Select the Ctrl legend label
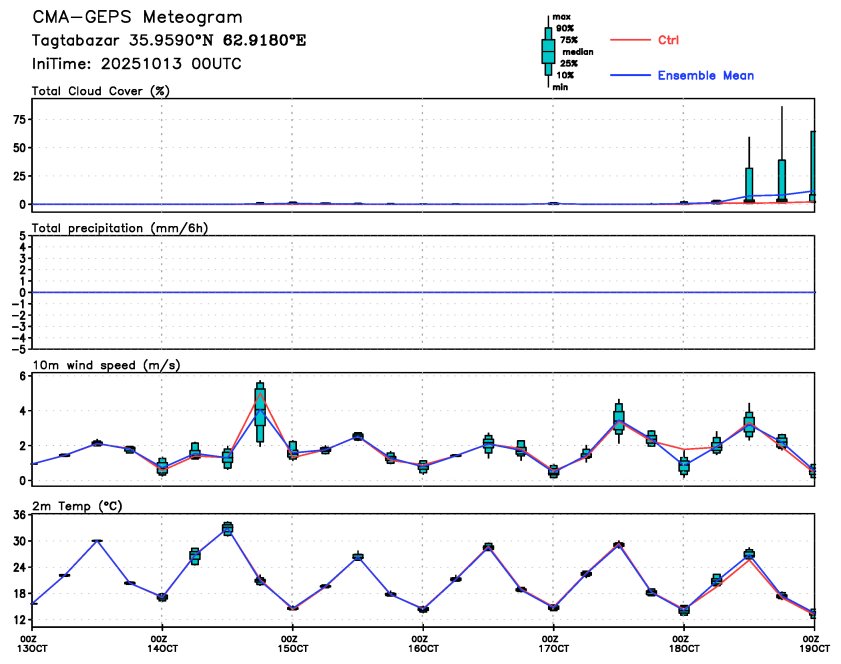 point(669,41)
